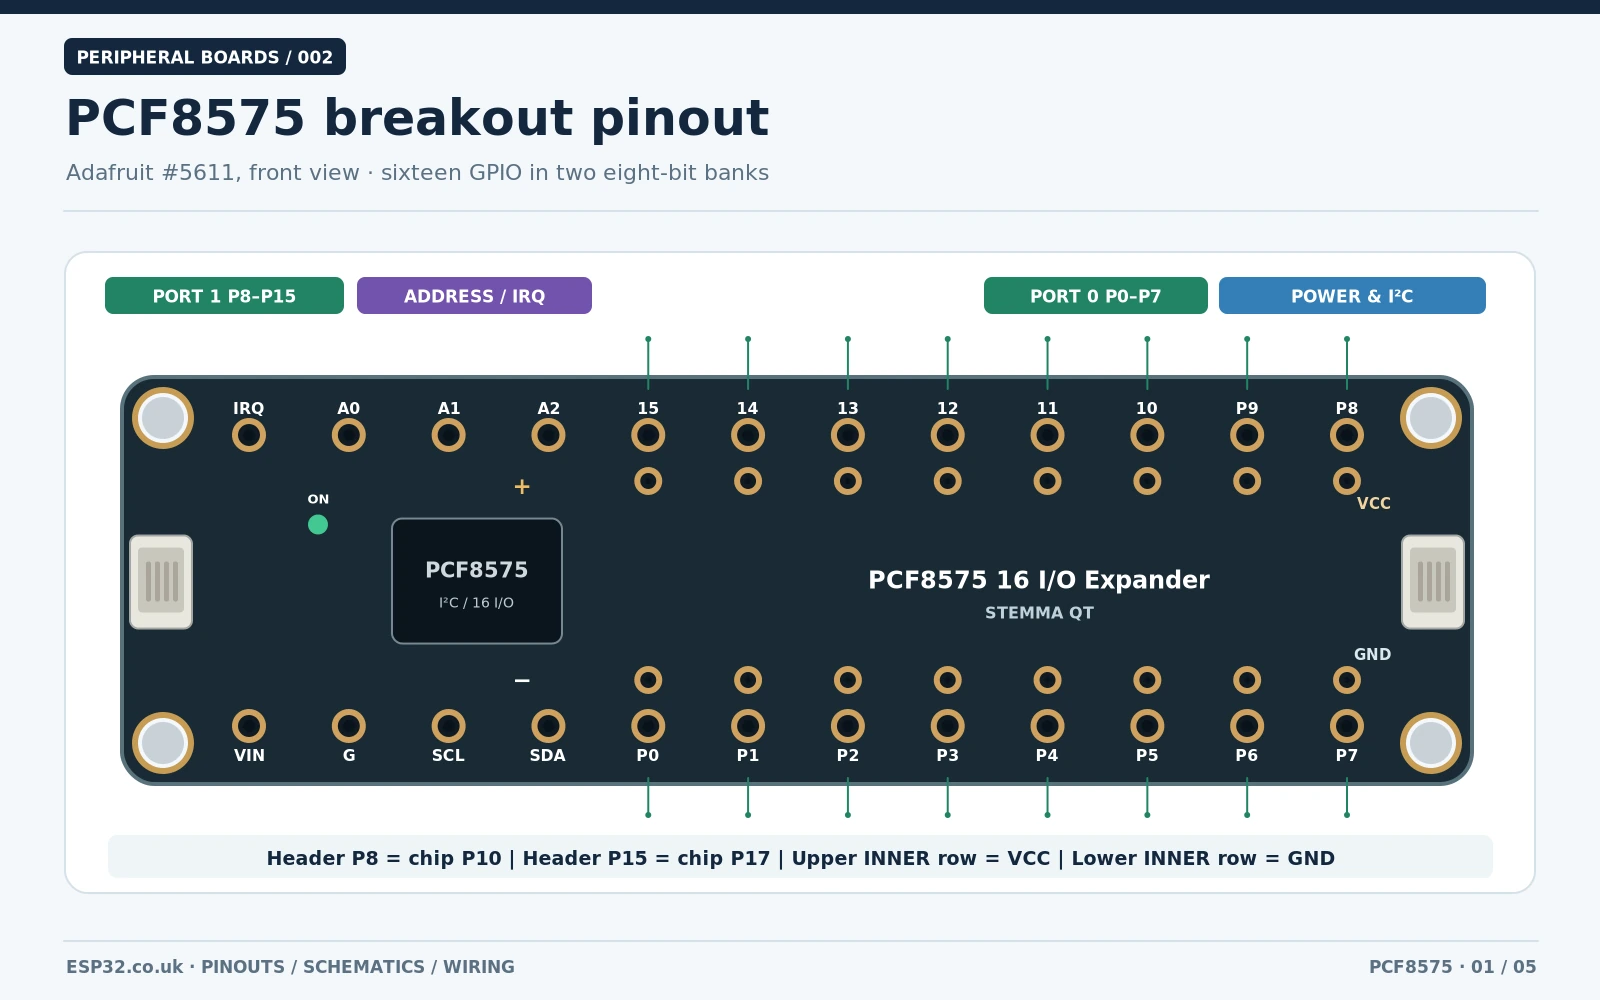Screen dimensions: 1600x1000
Task: Select the POWER & I²C legend tag
Action: pos(1352,296)
